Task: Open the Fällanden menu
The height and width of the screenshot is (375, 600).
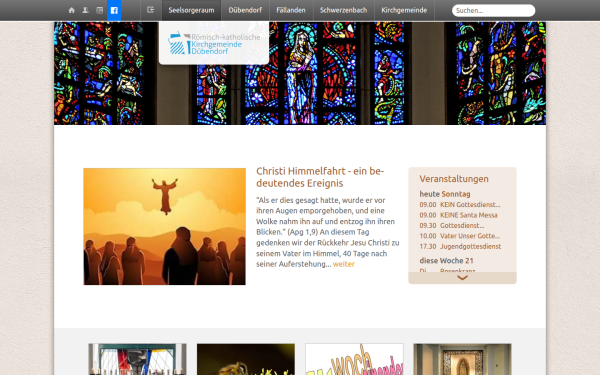Action: (291, 10)
